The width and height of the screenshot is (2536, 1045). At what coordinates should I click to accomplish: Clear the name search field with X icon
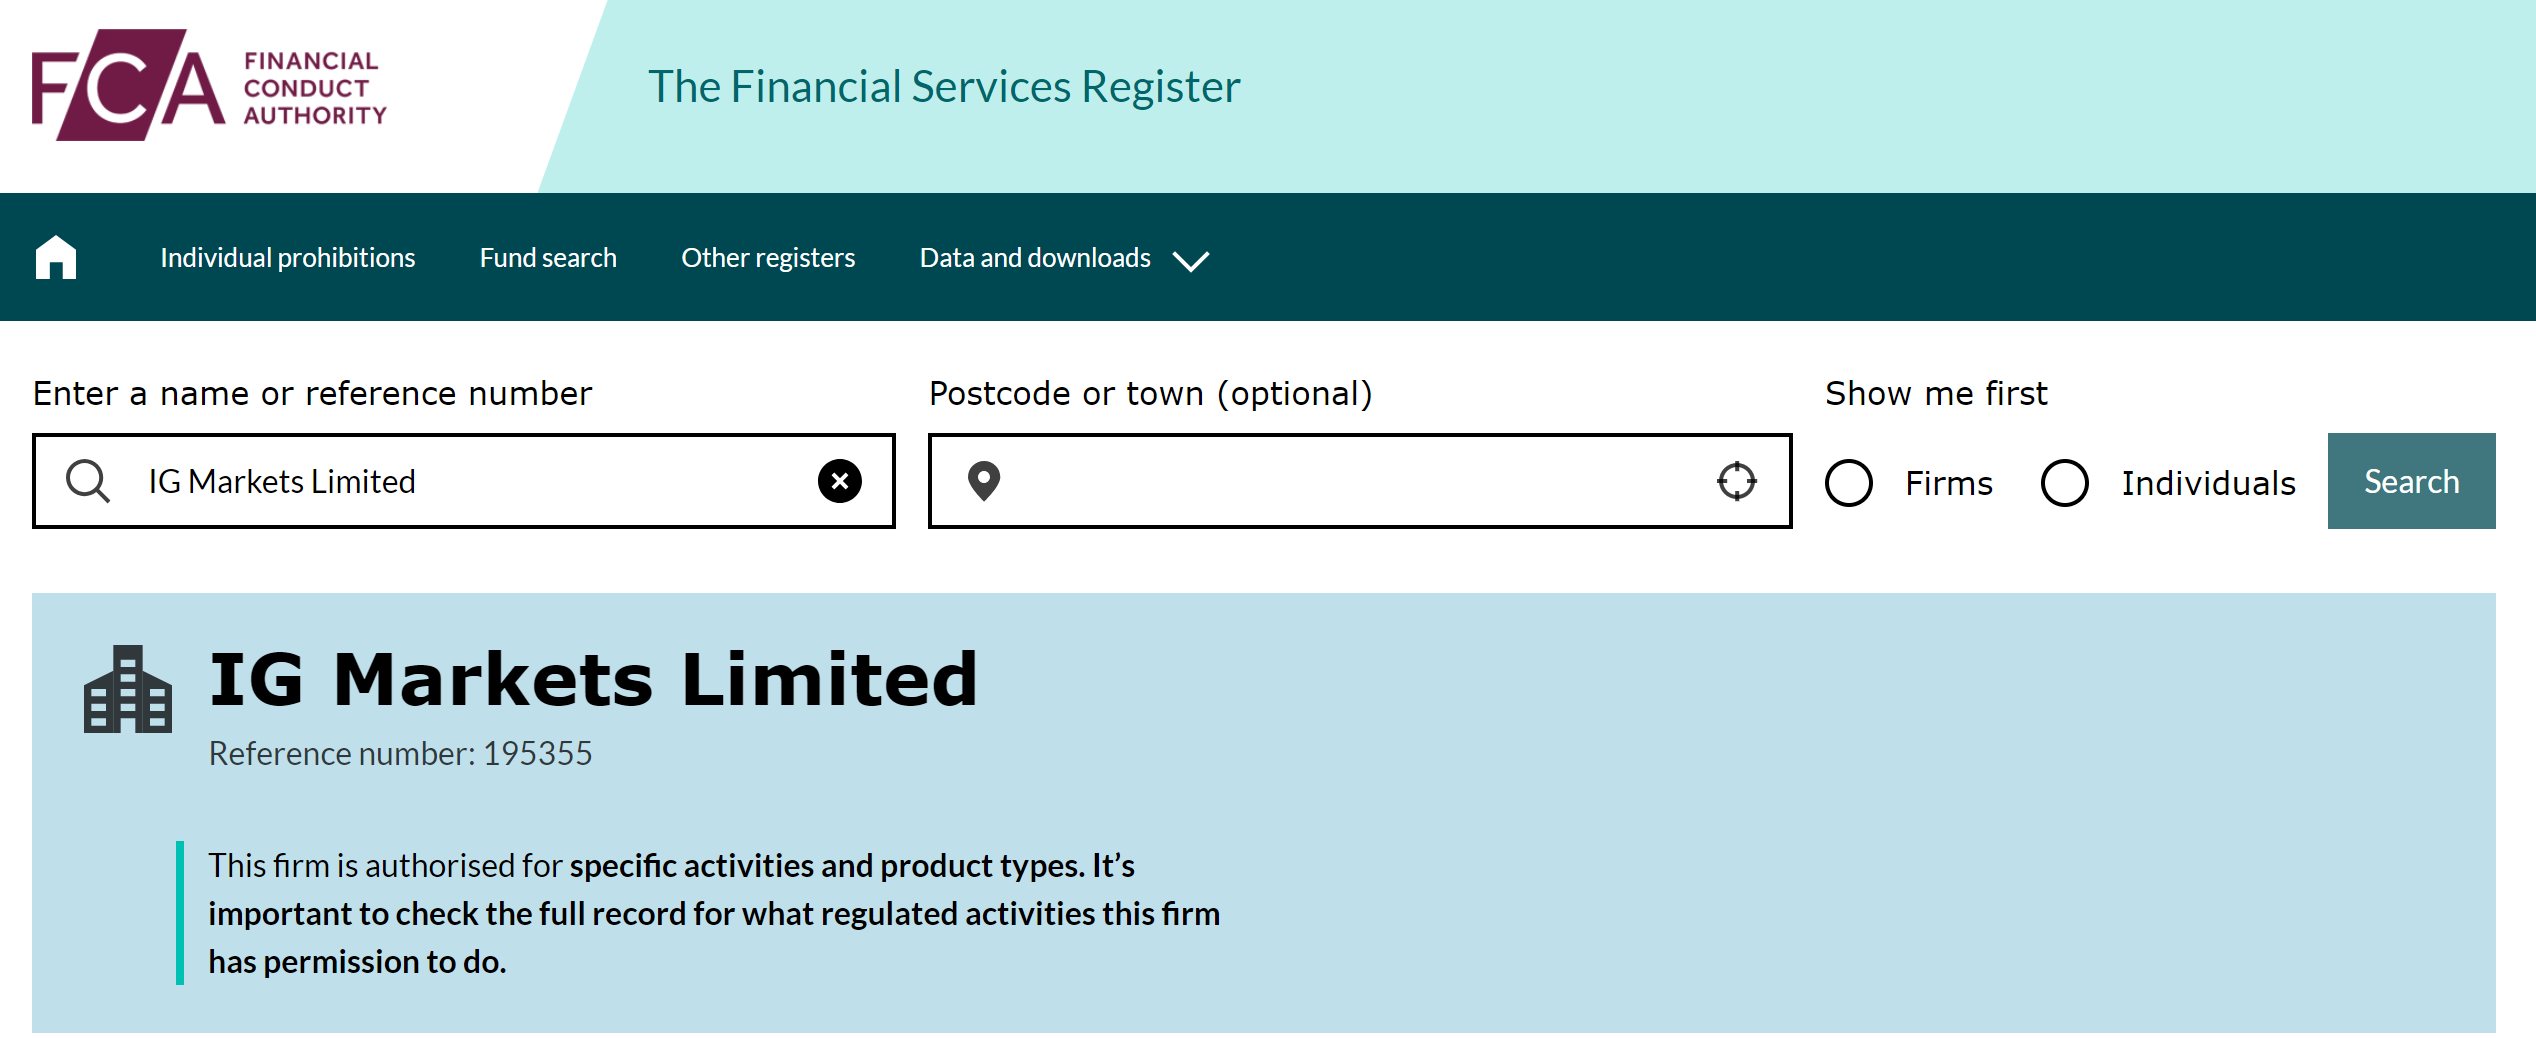click(x=840, y=481)
